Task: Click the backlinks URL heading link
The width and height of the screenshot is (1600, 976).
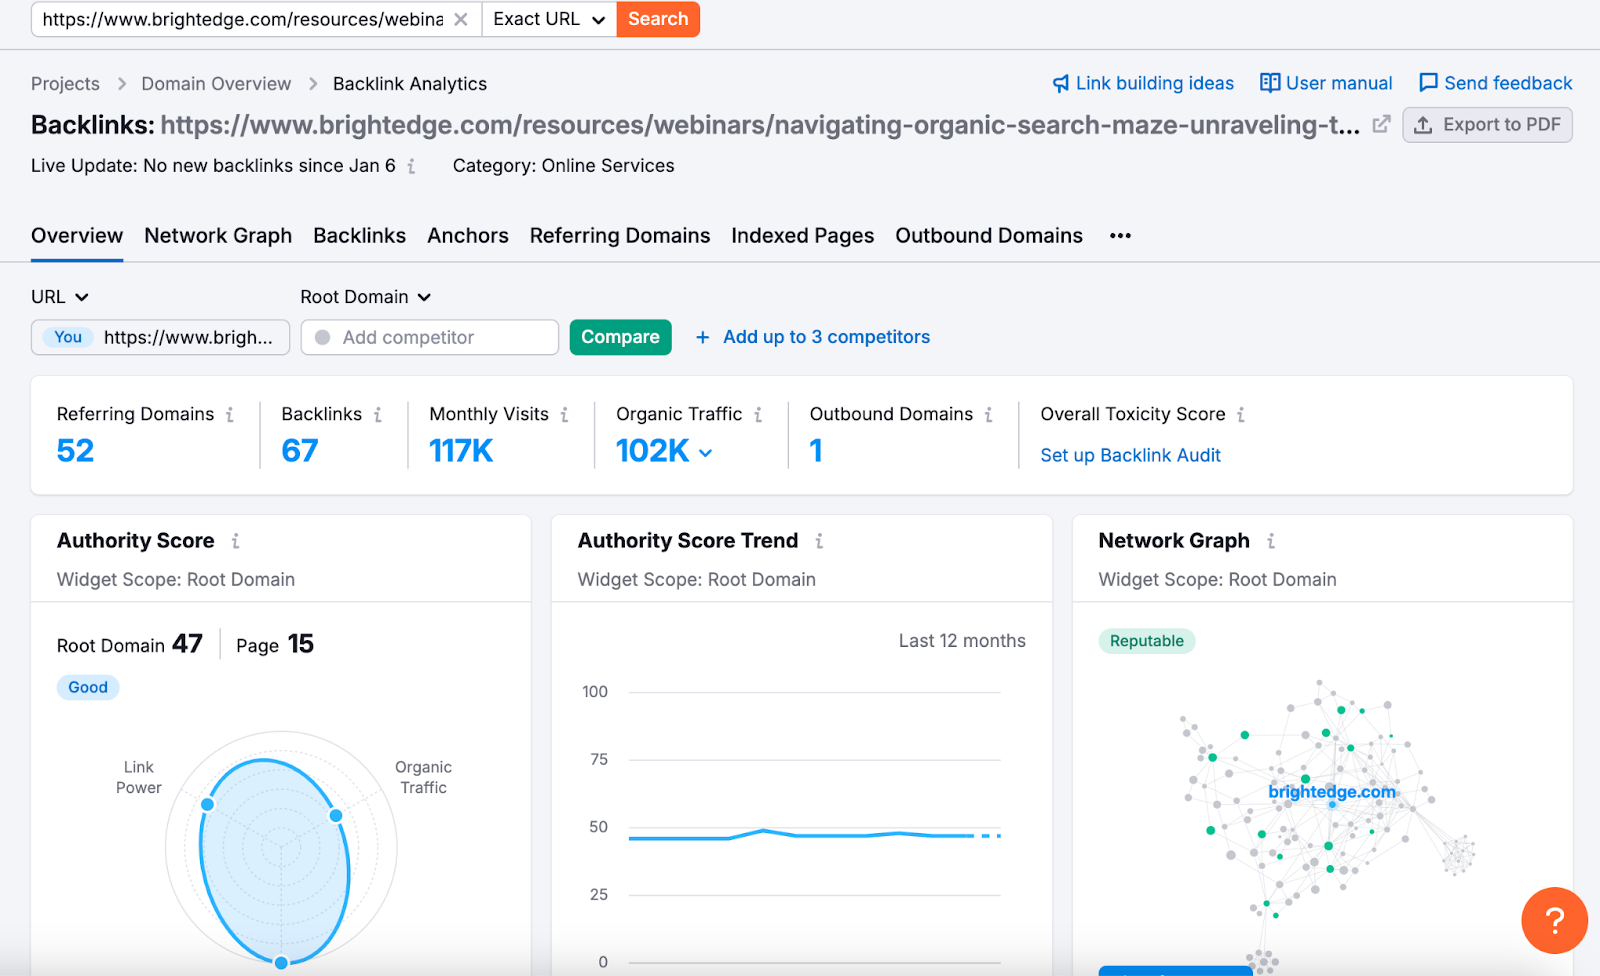Action: [x=759, y=125]
